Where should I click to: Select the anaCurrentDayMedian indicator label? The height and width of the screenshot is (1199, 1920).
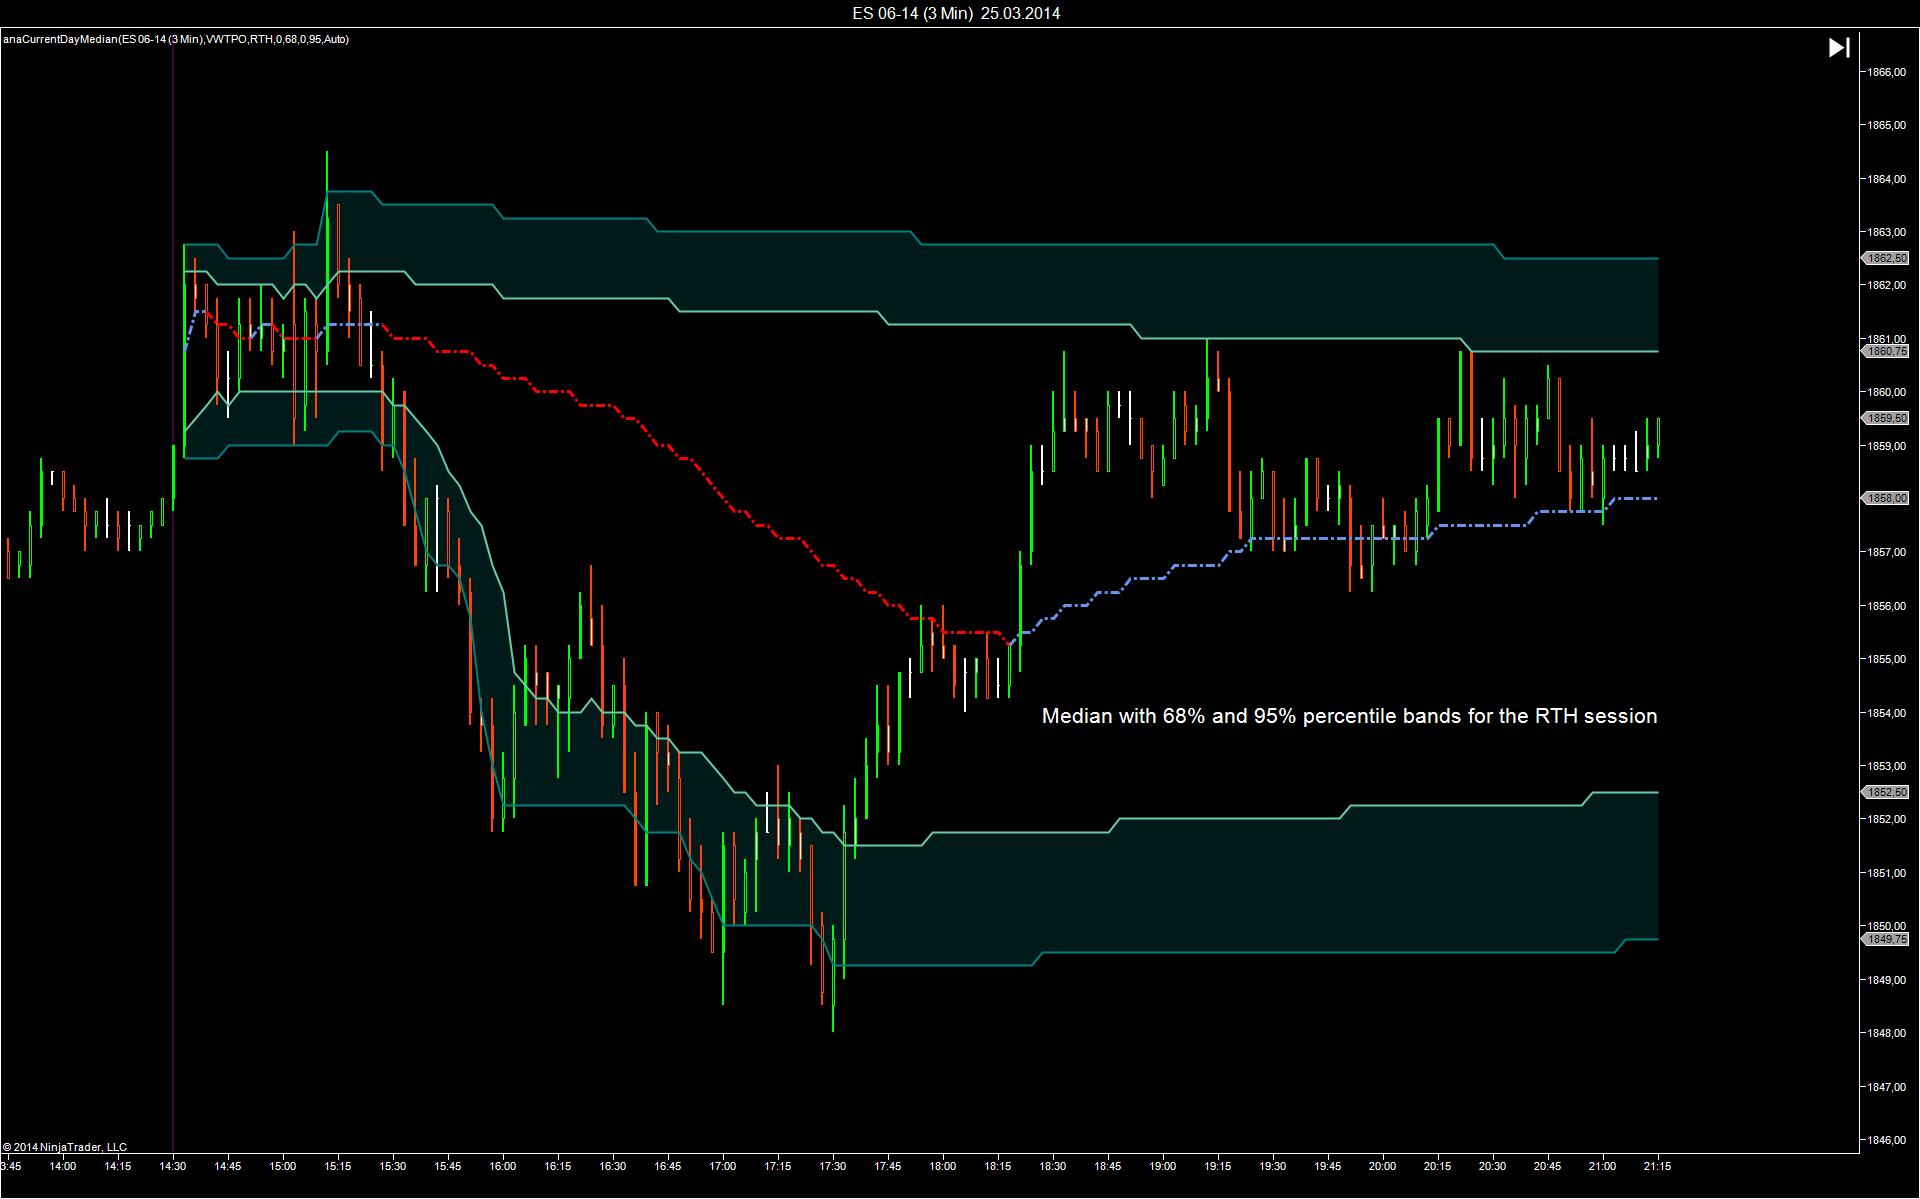click(176, 40)
